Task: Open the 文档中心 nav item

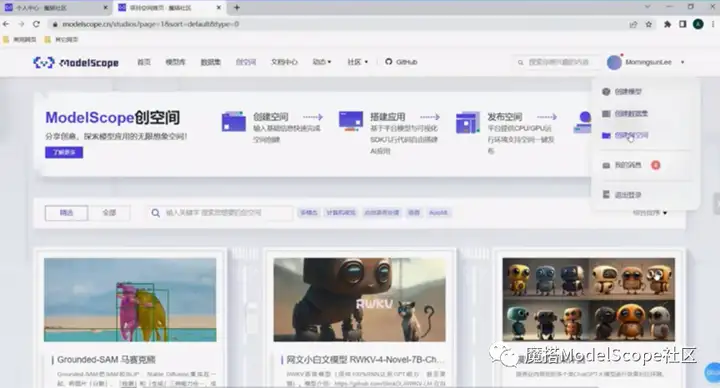Action: 284,62
